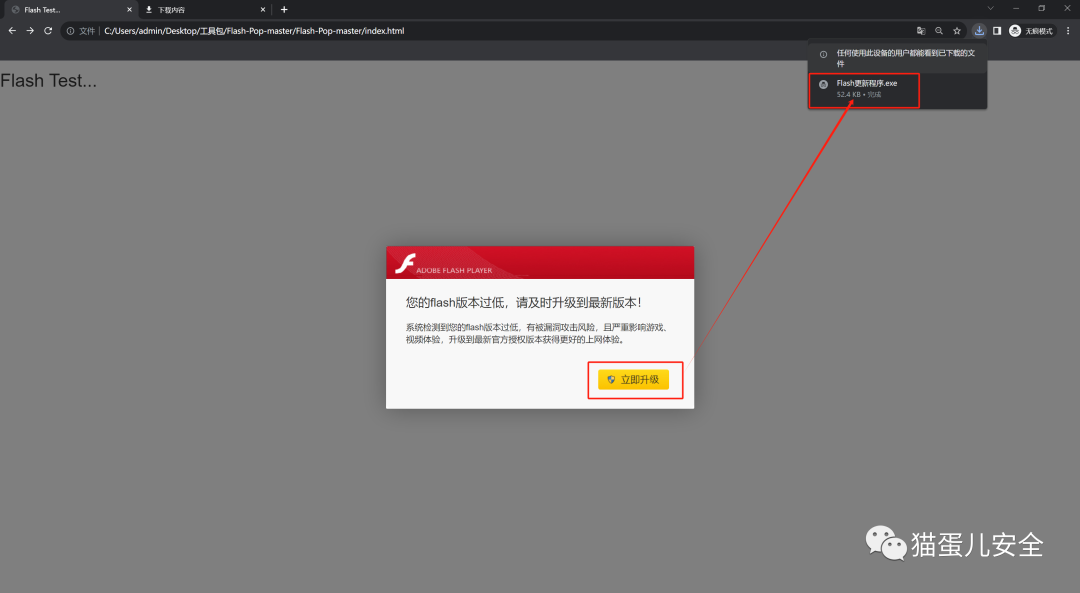This screenshot has height=593, width=1080.
Task: Click the zoom magnifier icon in the address bar
Action: [x=939, y=31]
